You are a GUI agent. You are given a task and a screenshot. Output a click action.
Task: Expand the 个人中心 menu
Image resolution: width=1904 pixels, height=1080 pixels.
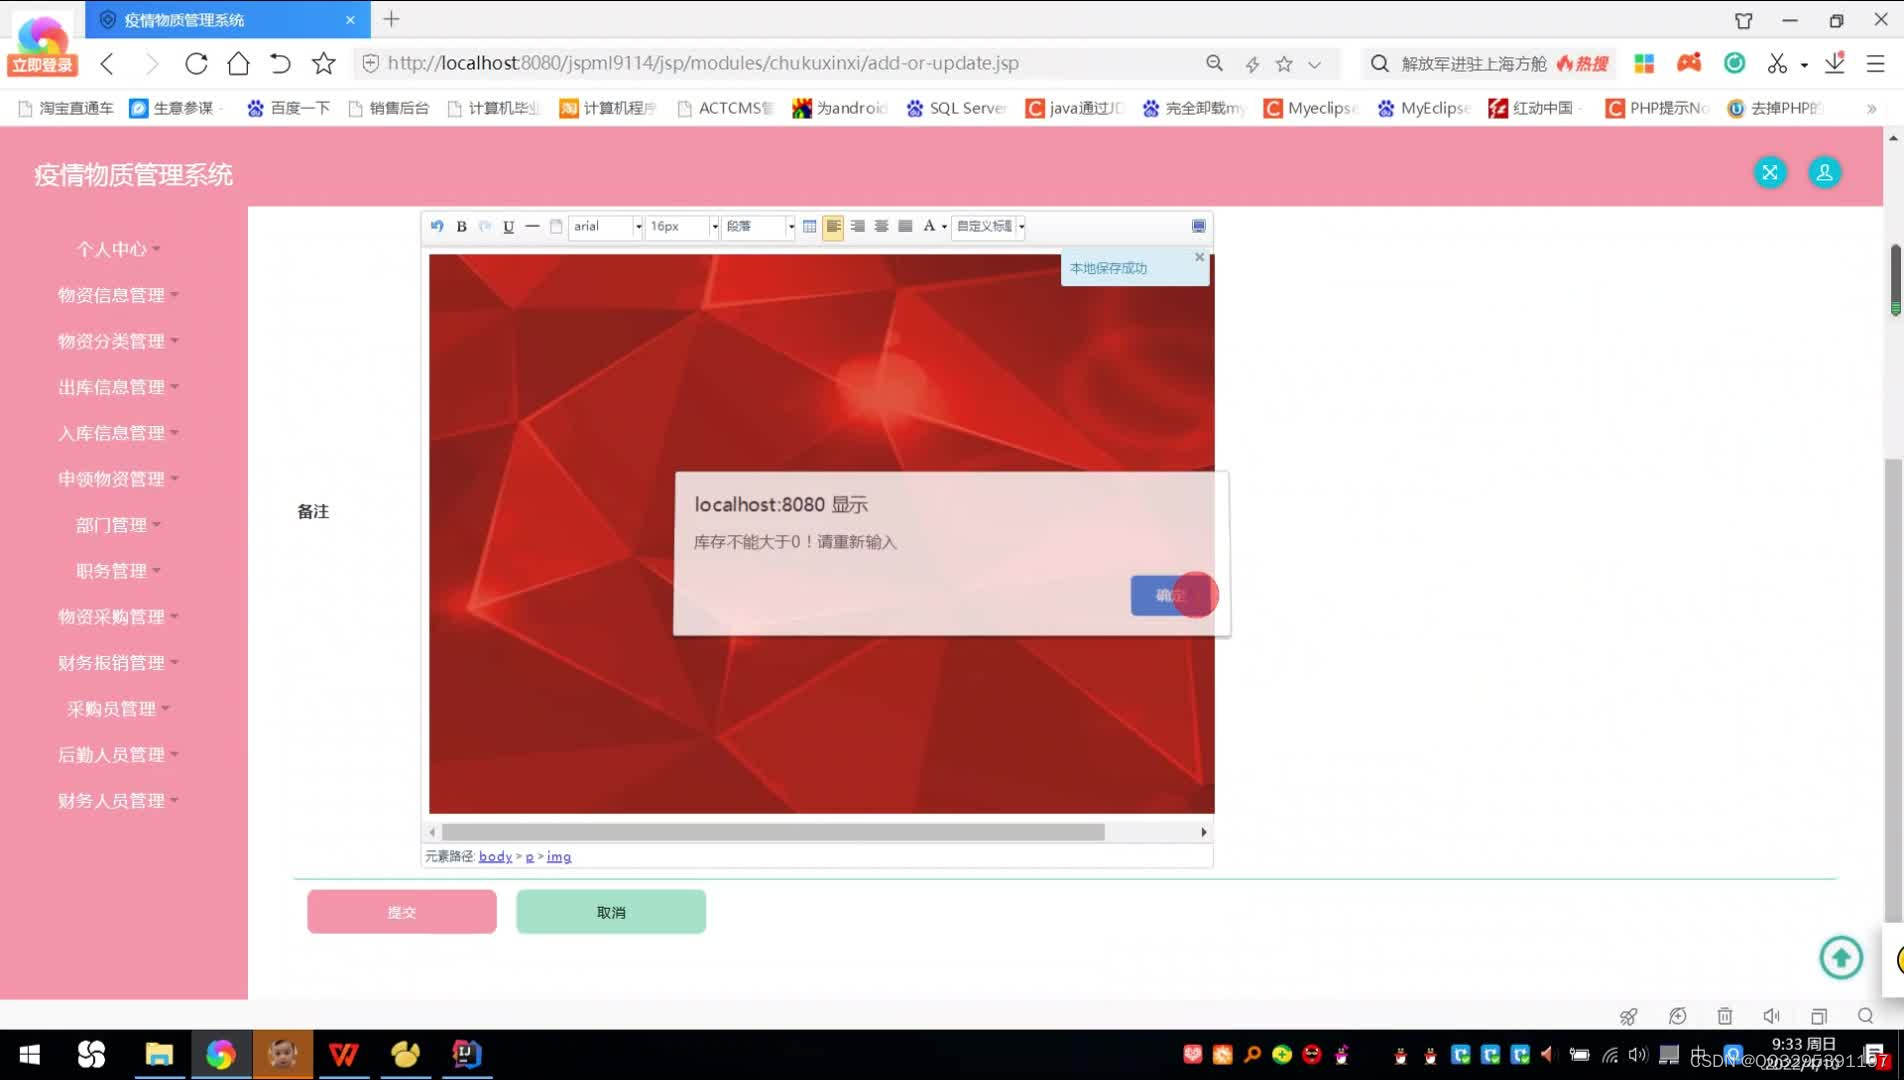pos(118,249)
